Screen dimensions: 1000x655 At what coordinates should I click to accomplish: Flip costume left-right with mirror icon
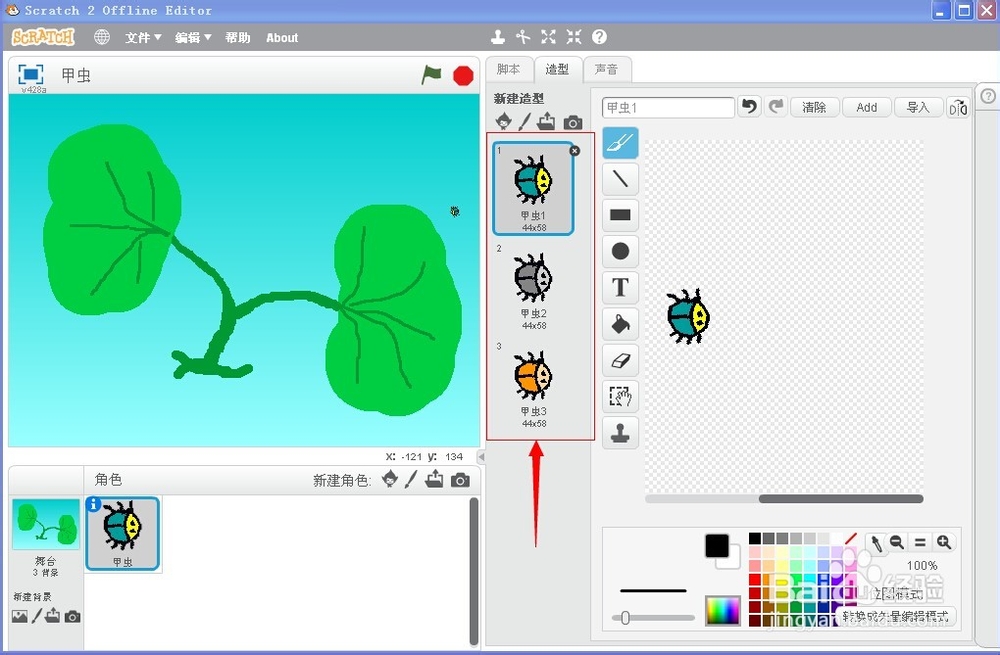958,107
